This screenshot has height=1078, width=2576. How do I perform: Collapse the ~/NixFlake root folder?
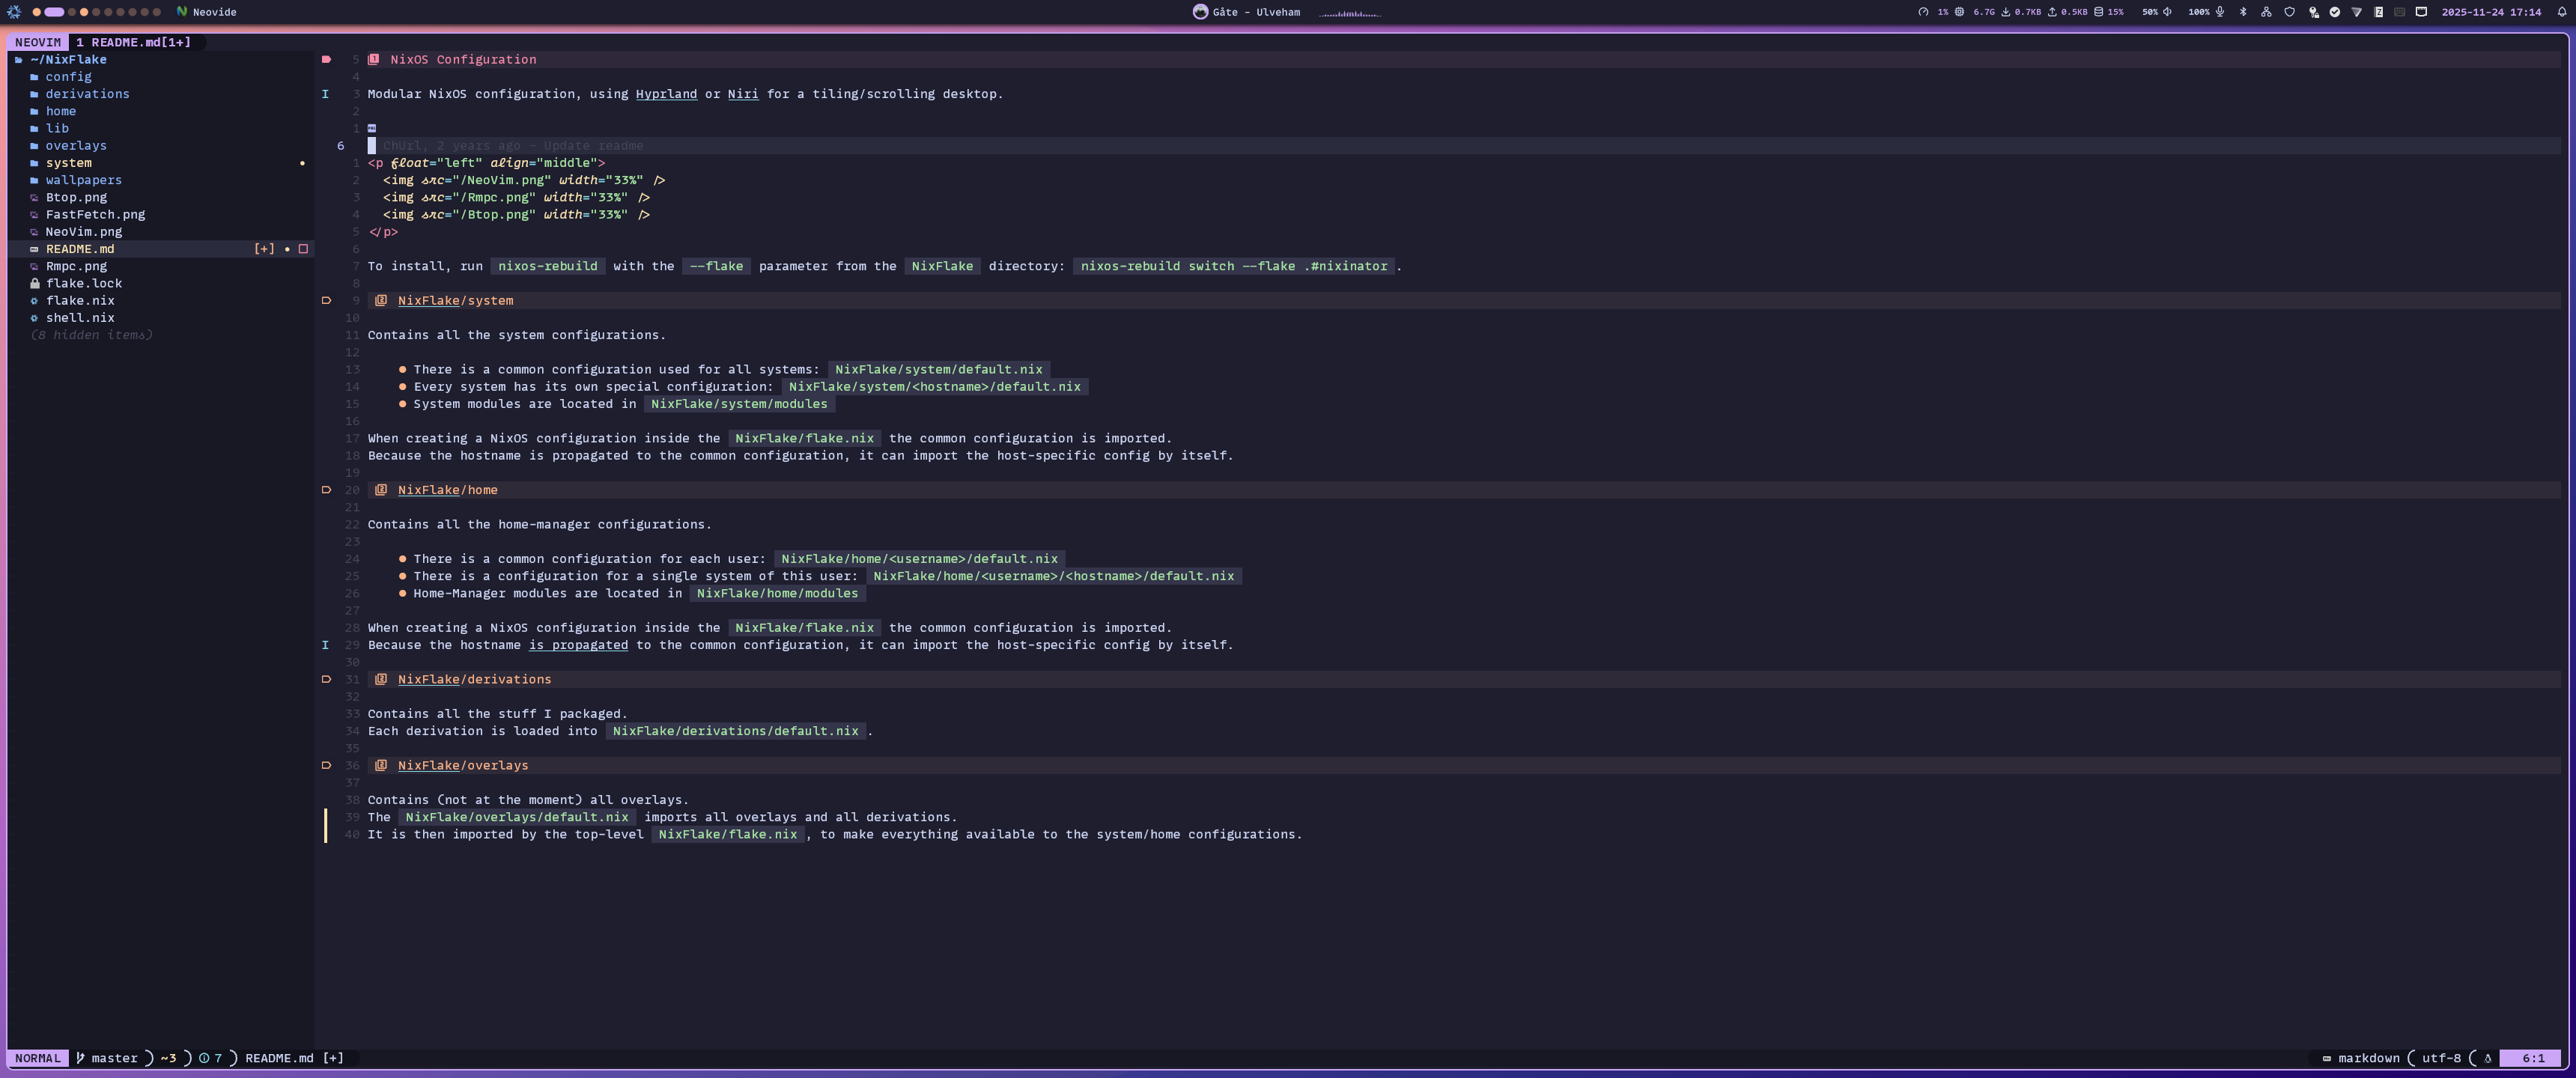(x=68, y=59)
